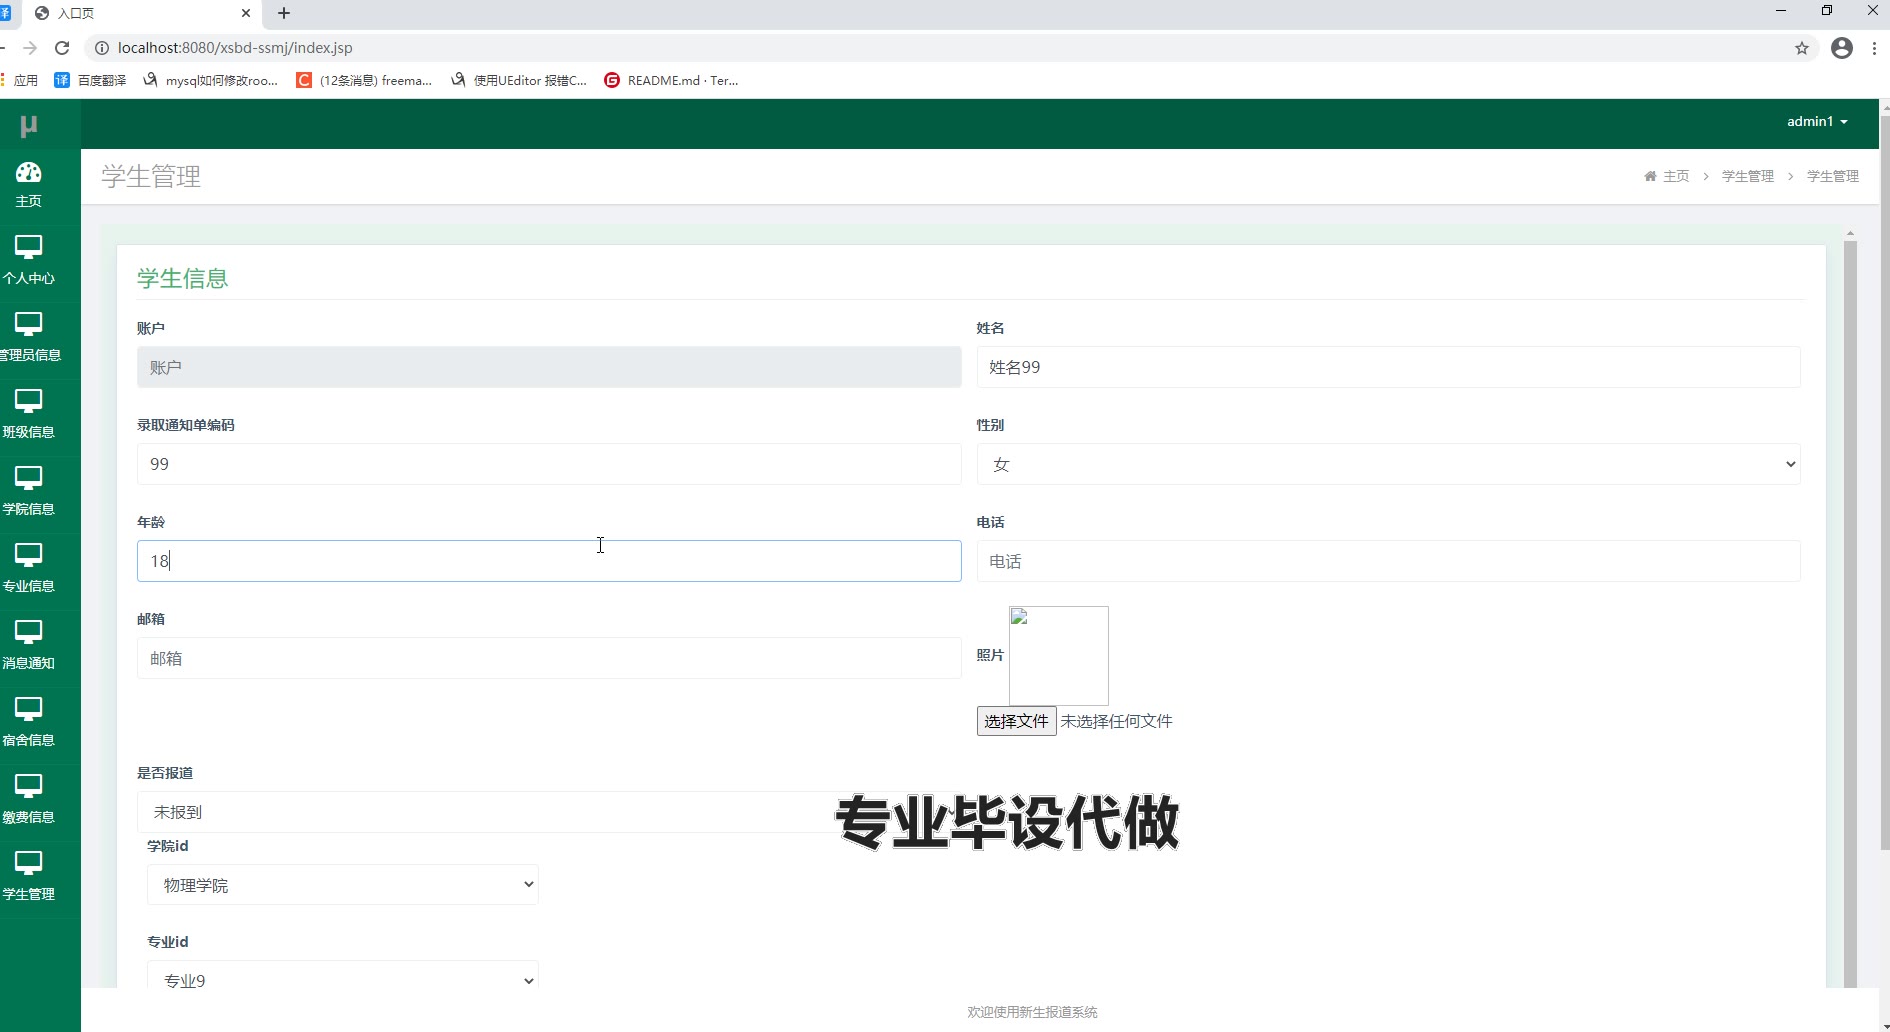Open 专业信息 in the sidebar
This screenshot has width=1890, height=1032.
[x=29, y=570]
